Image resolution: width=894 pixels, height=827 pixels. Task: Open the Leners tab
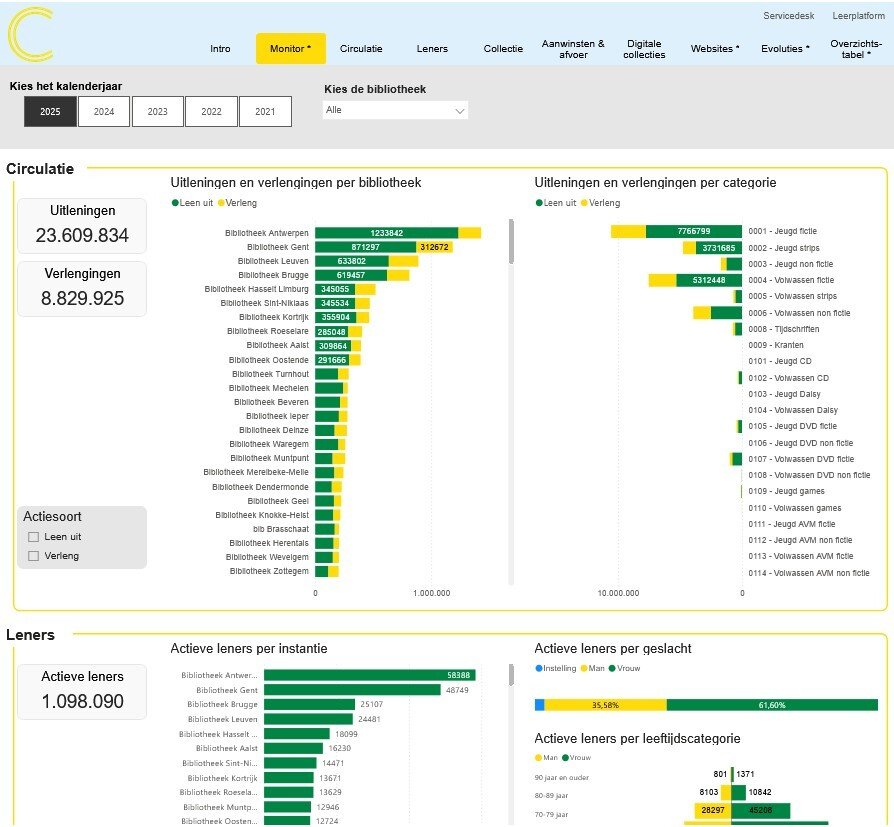point(432,48)
